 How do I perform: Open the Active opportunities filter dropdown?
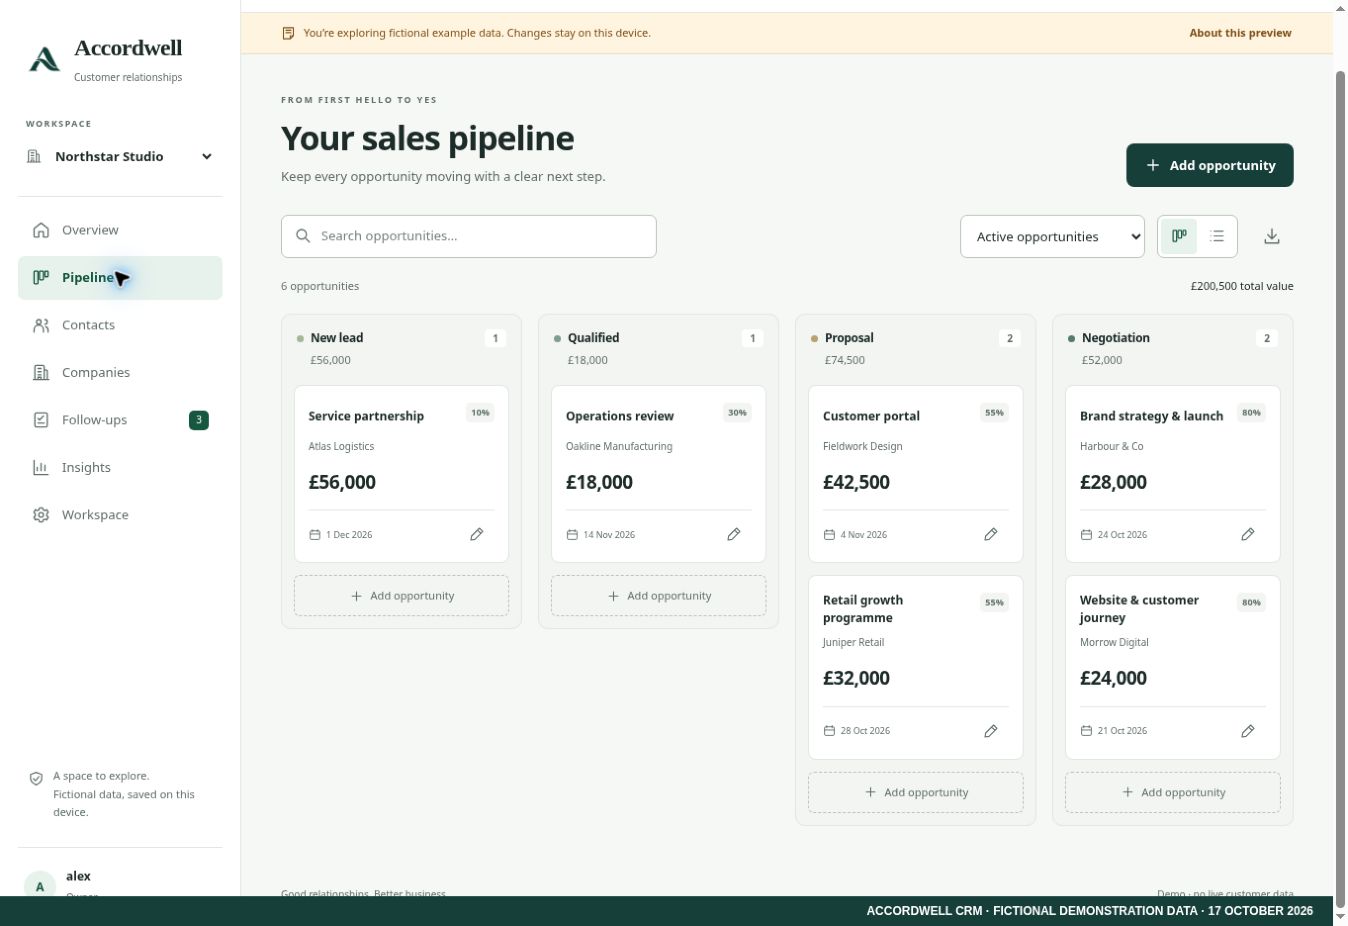click(x=1052, y=237)
